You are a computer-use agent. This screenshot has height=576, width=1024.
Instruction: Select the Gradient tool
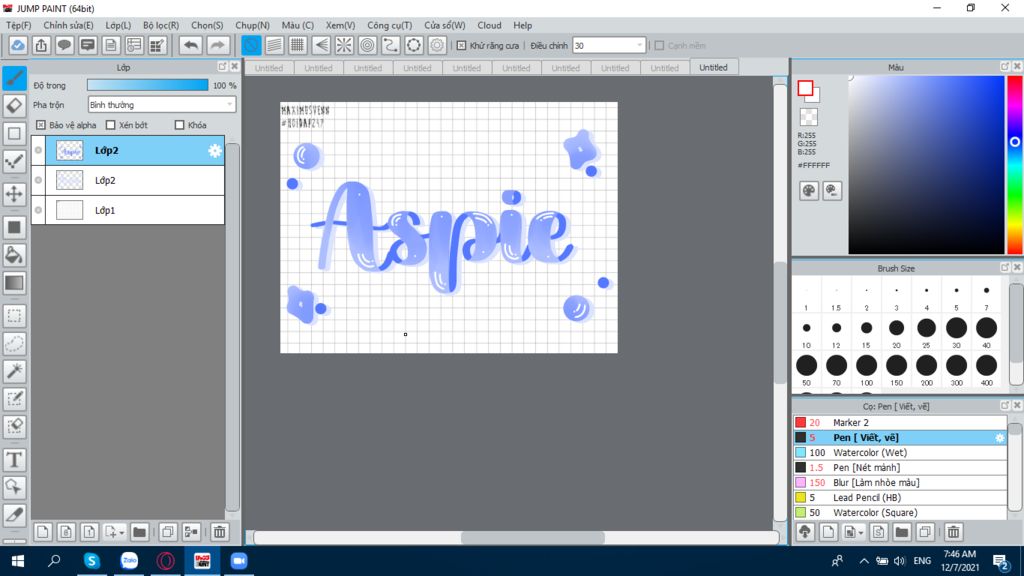[x=14, y=283]
